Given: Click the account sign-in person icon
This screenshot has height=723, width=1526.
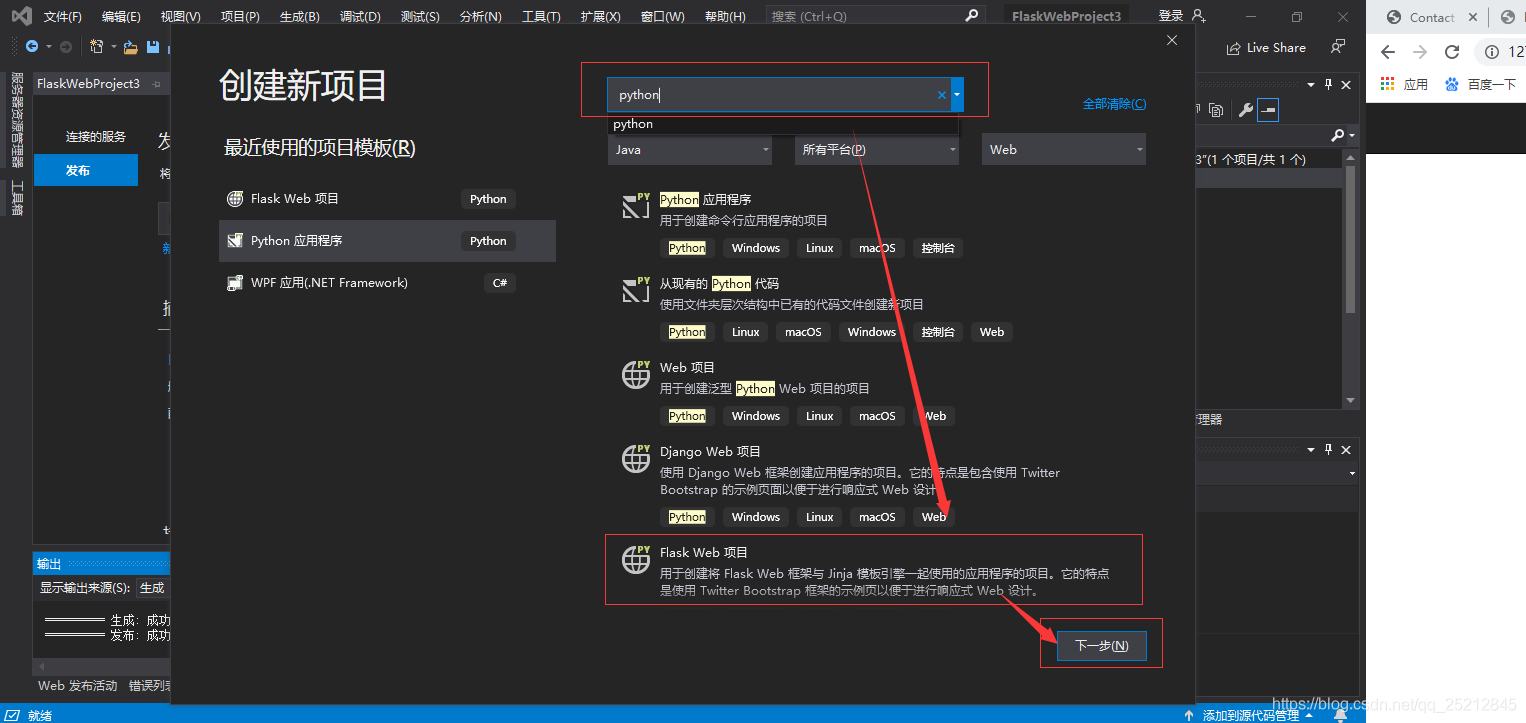Looking at the screenshot, I should click(1199, 16).
